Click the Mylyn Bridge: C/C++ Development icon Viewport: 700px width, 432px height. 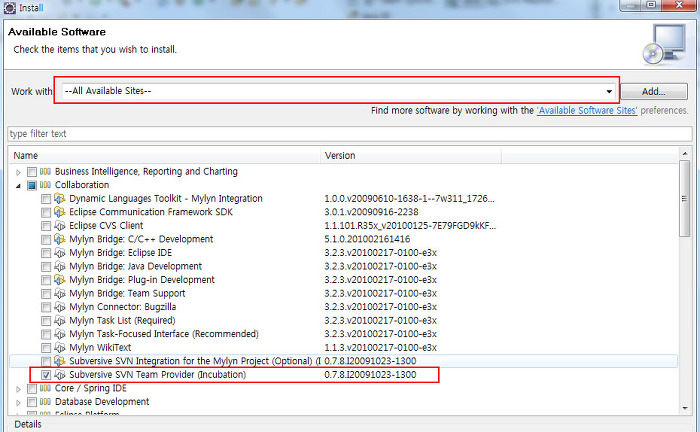pos(60,239)
